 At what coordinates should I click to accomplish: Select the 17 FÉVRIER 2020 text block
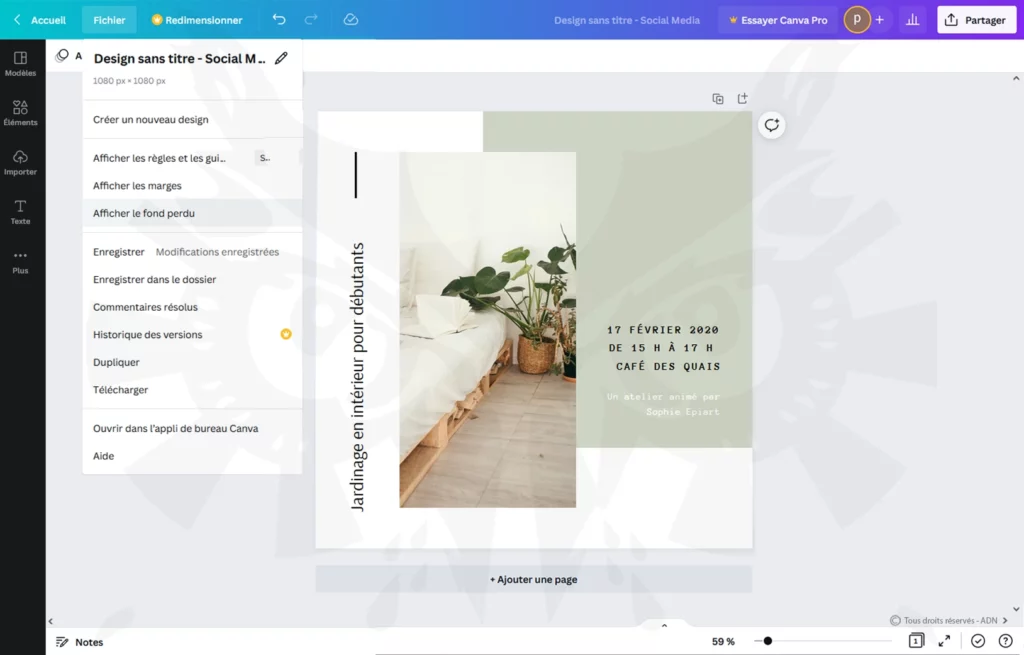pos(664,348)
